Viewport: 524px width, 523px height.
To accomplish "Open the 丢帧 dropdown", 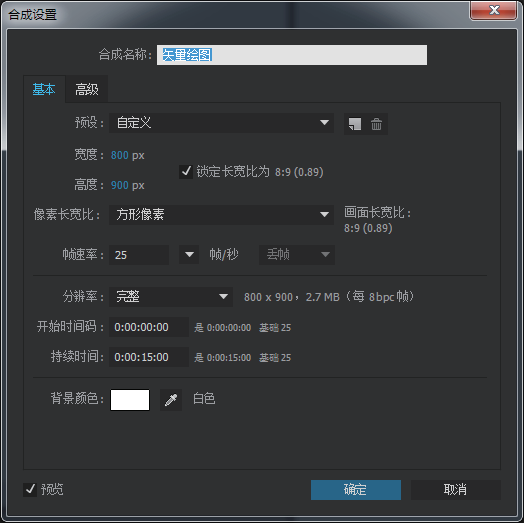I will click(297, 255).
